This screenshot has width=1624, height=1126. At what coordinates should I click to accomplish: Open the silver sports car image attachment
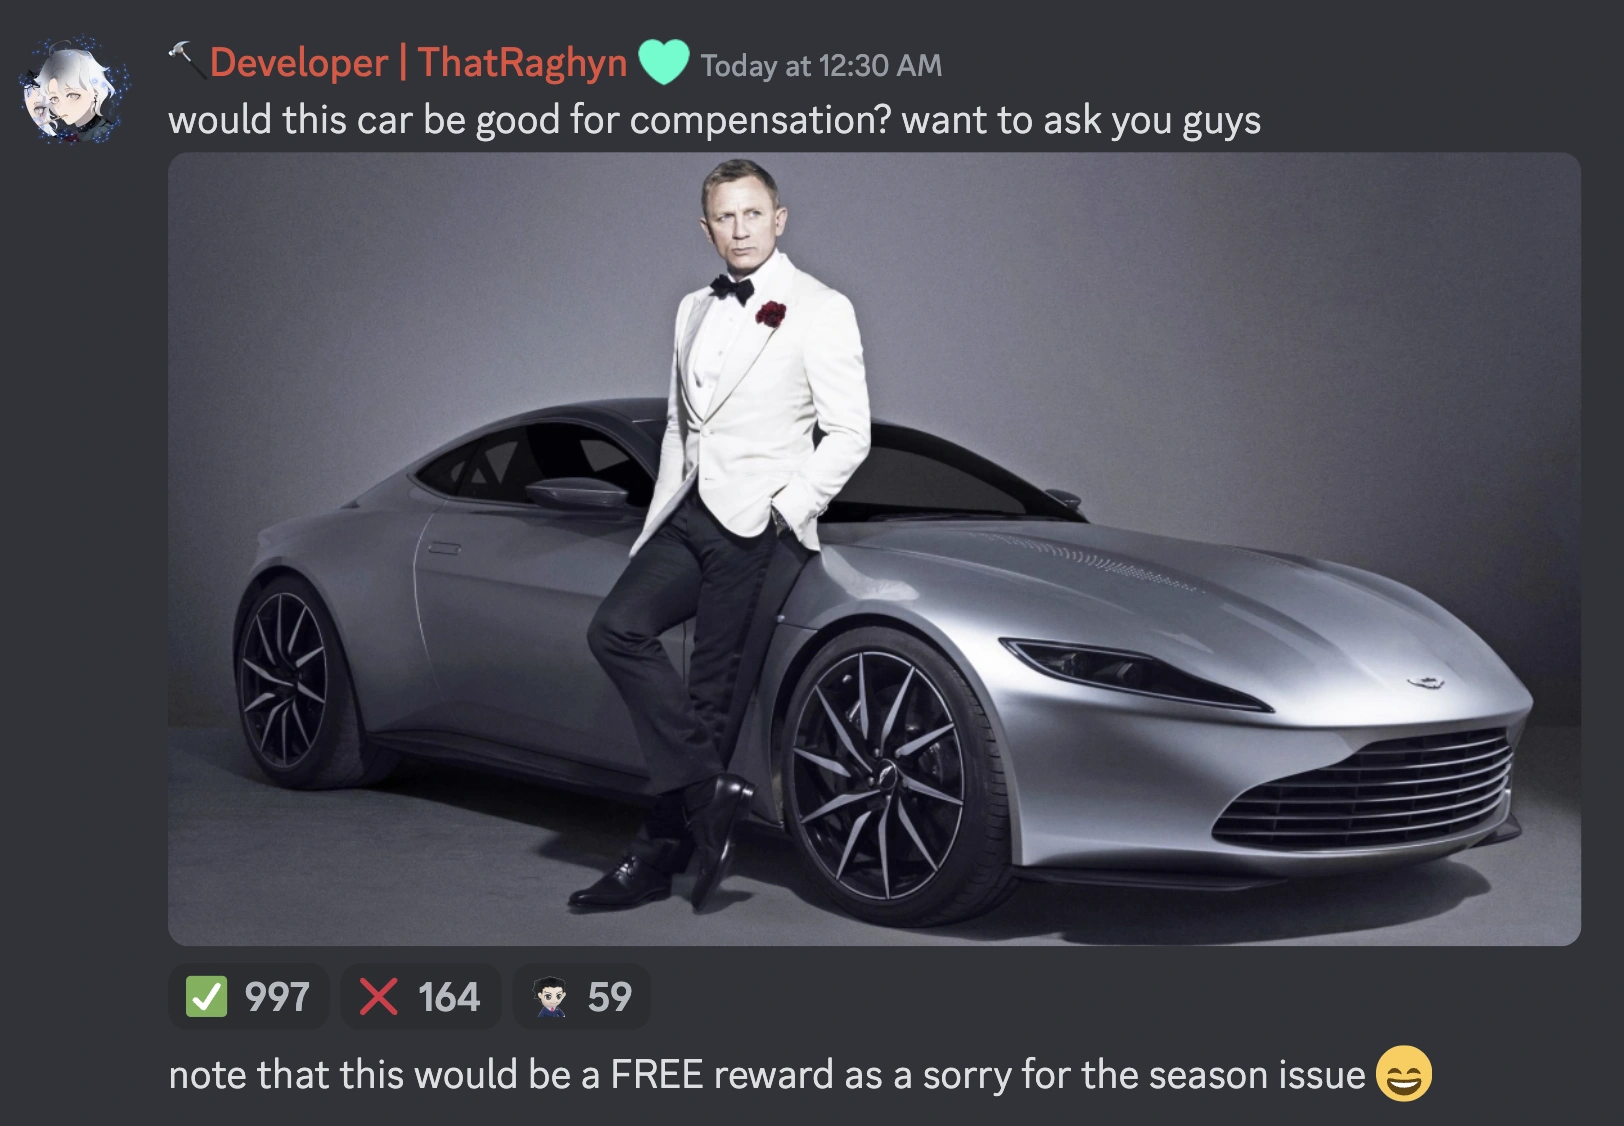(874, 549)
